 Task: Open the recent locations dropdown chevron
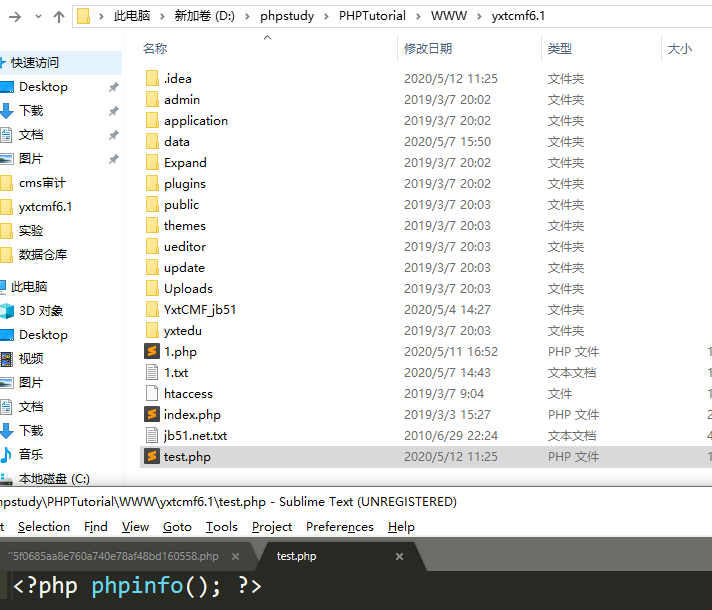point(38,17)
